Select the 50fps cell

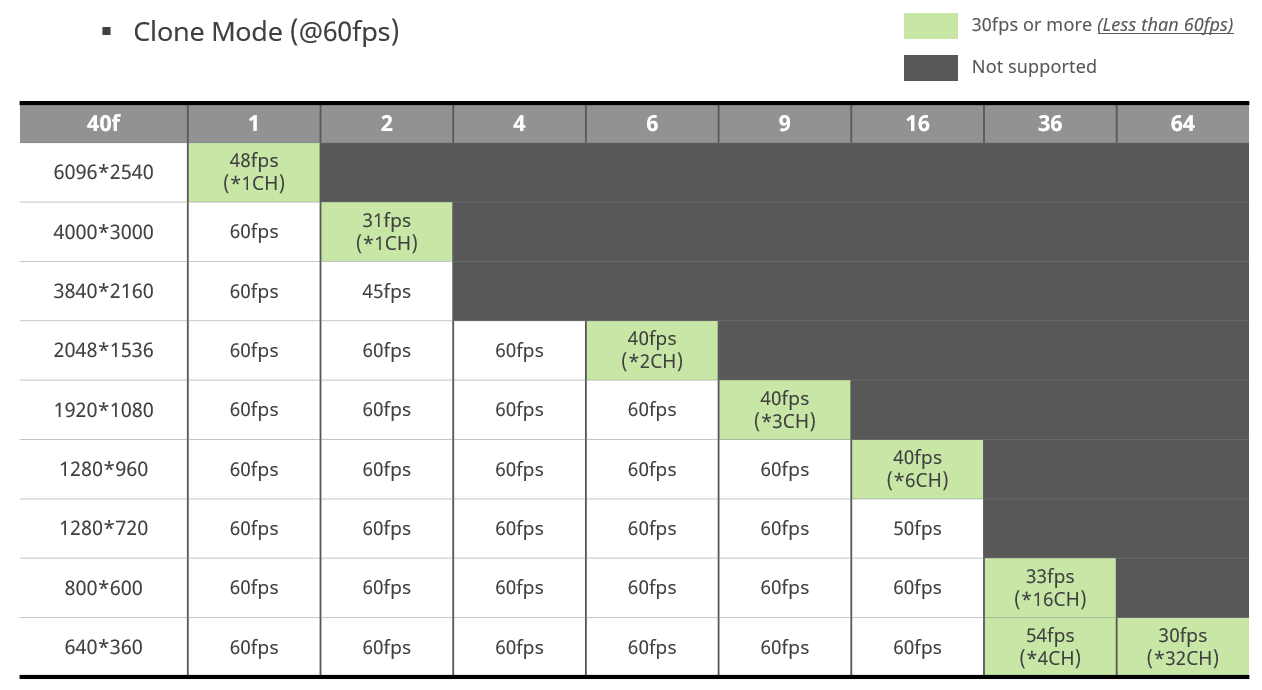(917, 528)
